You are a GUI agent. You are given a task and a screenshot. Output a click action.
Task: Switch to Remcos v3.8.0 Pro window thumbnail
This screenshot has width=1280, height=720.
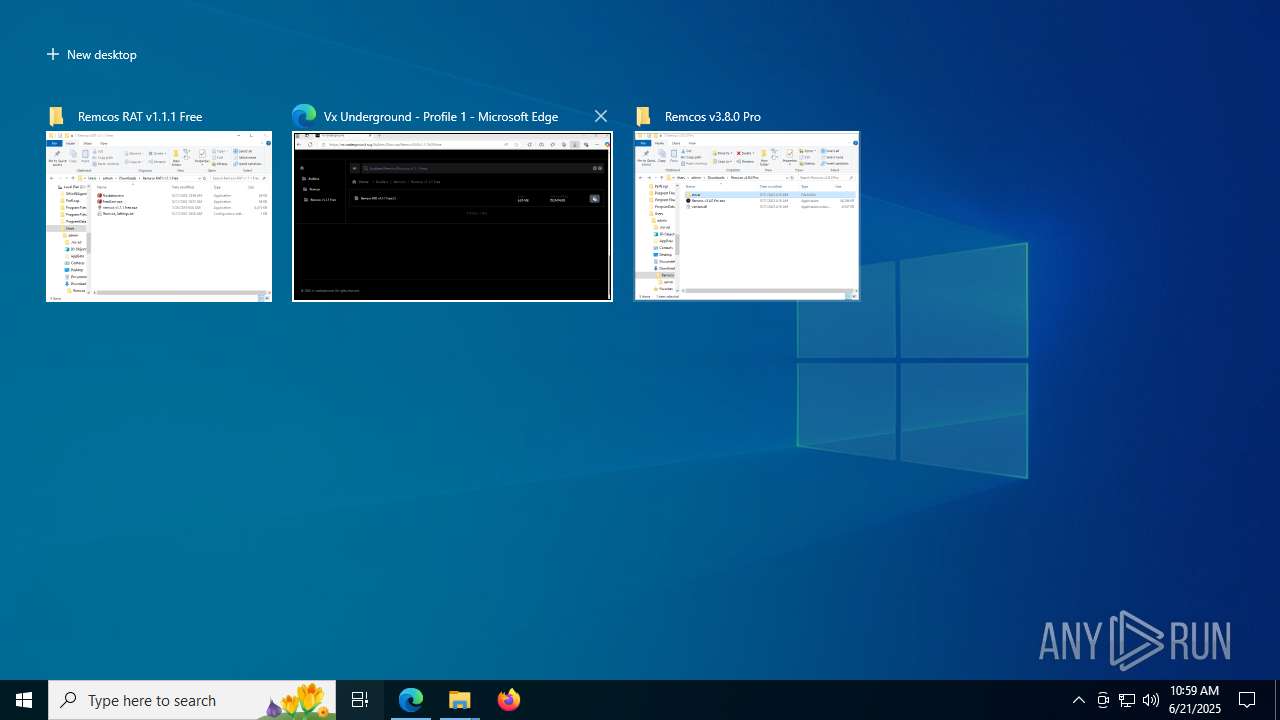point(747,216)
